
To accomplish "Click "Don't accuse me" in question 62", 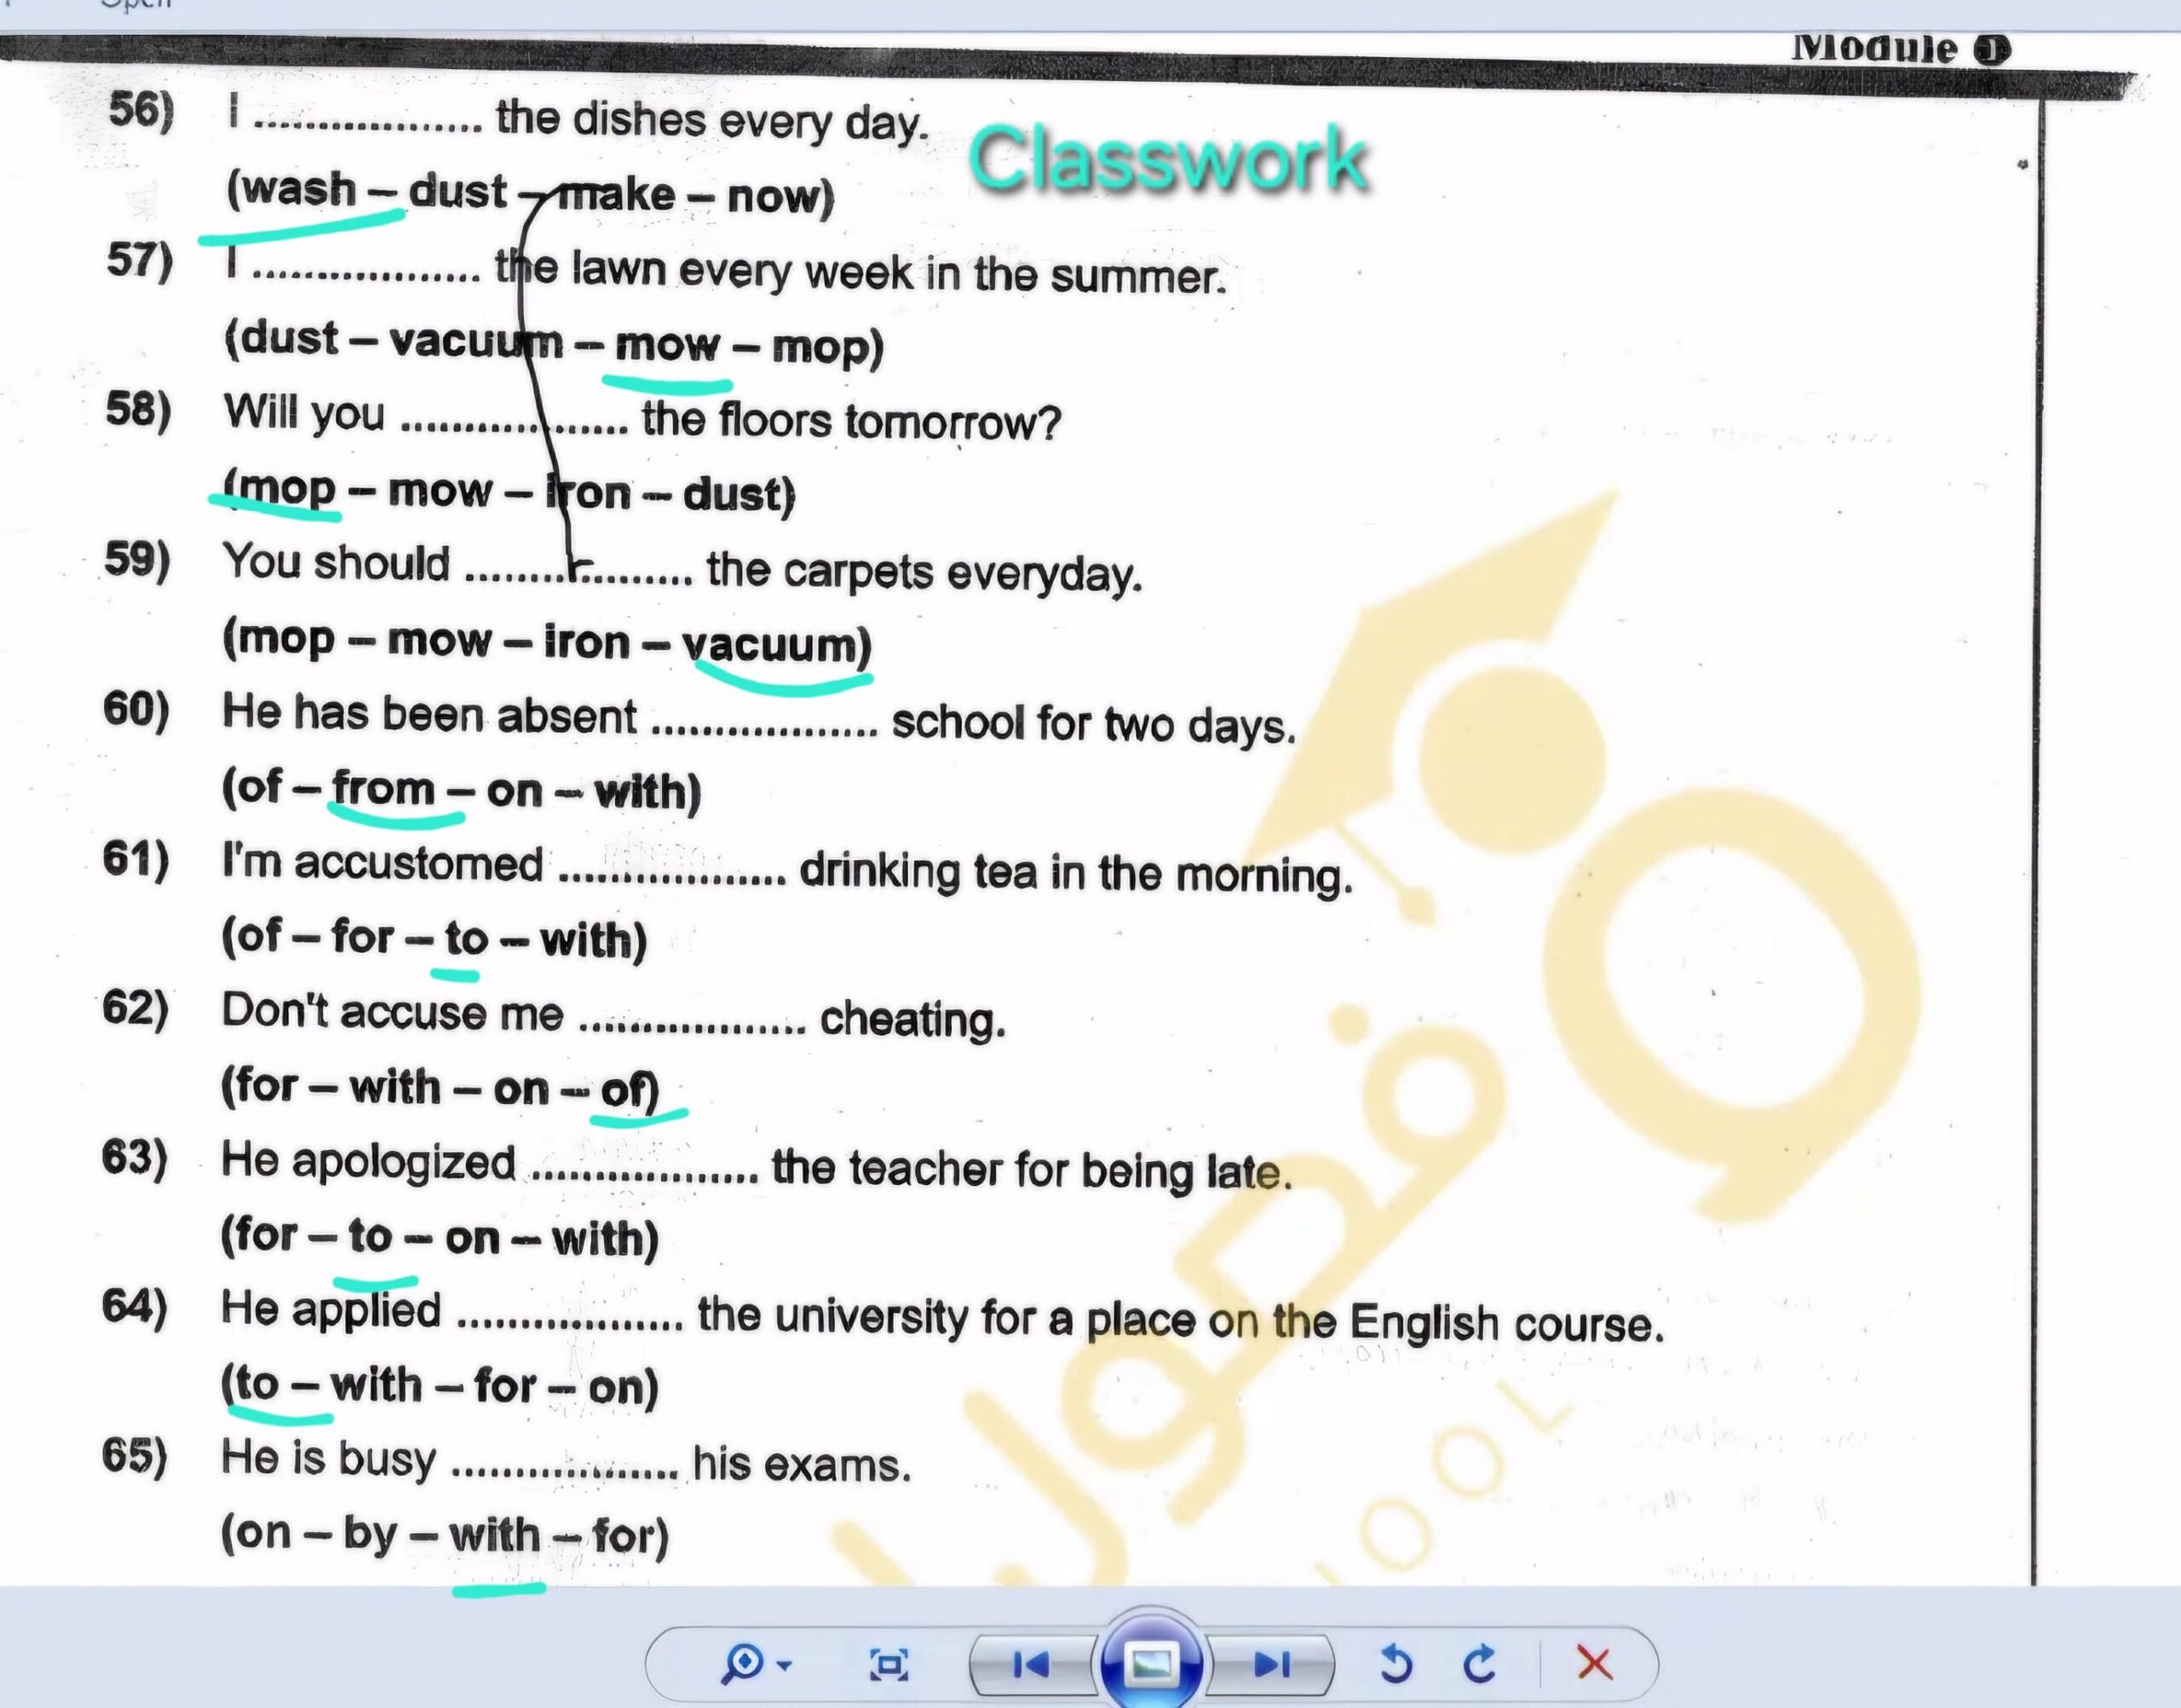I will coord(393,1011).
